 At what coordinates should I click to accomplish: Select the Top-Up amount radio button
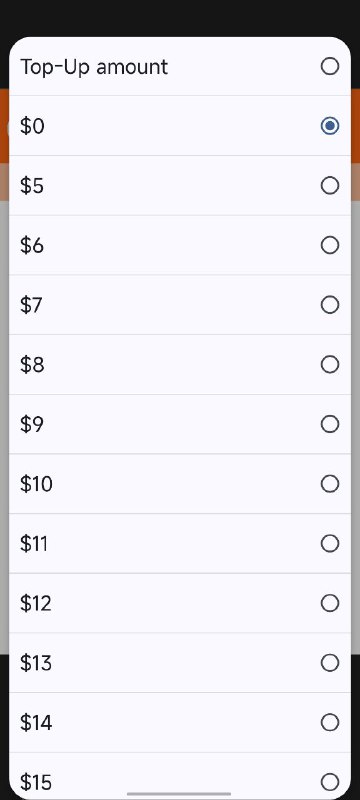tap(330, 66)
